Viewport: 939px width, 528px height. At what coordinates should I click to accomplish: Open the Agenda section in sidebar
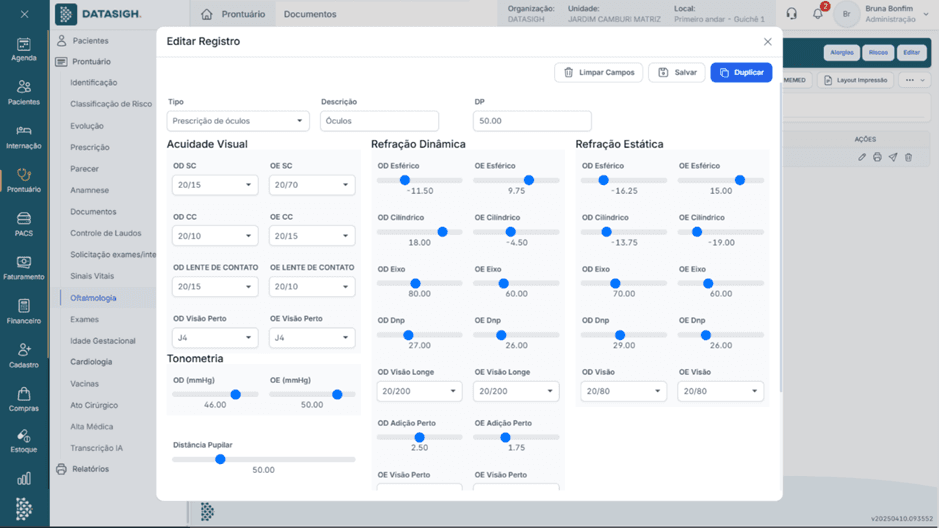click(23, 49)
